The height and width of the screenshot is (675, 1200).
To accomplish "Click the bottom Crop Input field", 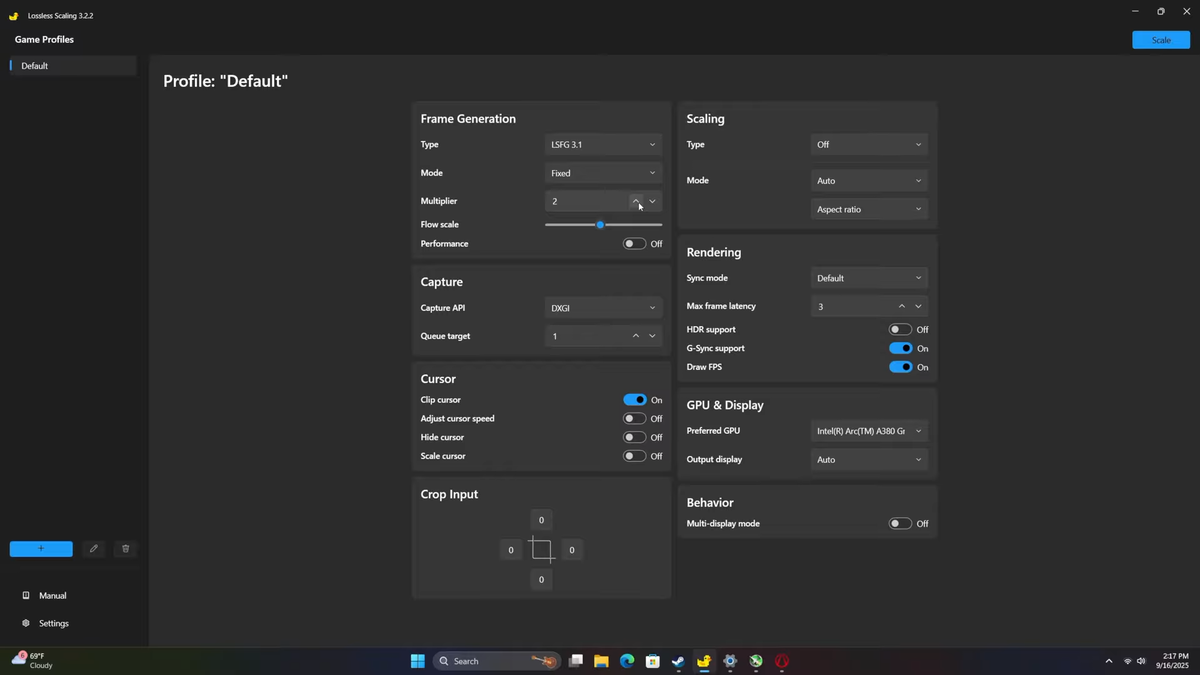I will click(x=541, y=580).
